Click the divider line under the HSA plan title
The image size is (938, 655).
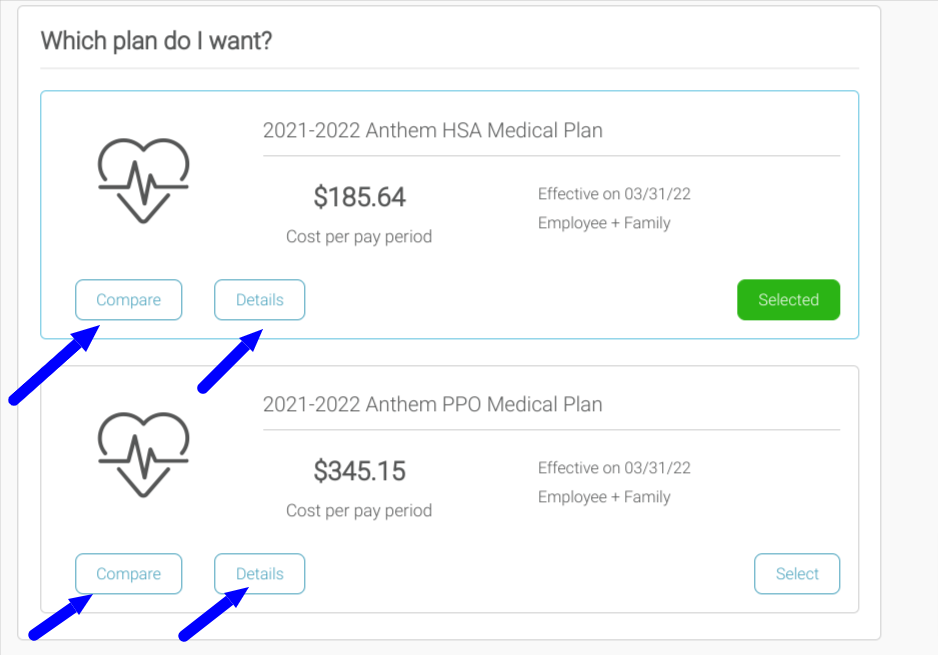pos(551,156)
